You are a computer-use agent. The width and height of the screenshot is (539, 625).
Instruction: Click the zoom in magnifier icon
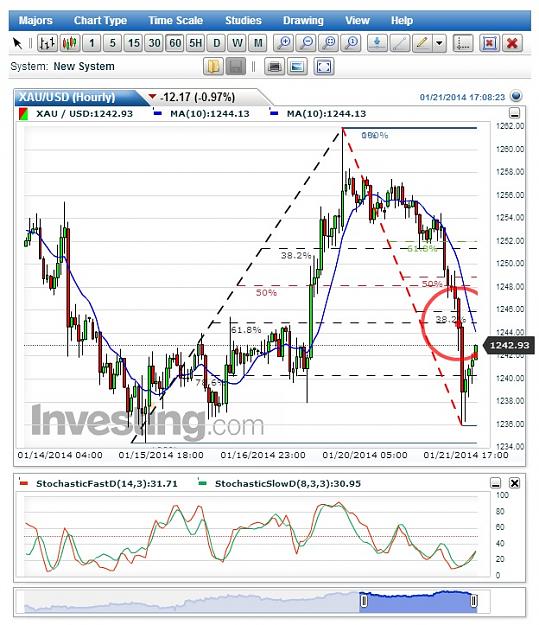283,43
